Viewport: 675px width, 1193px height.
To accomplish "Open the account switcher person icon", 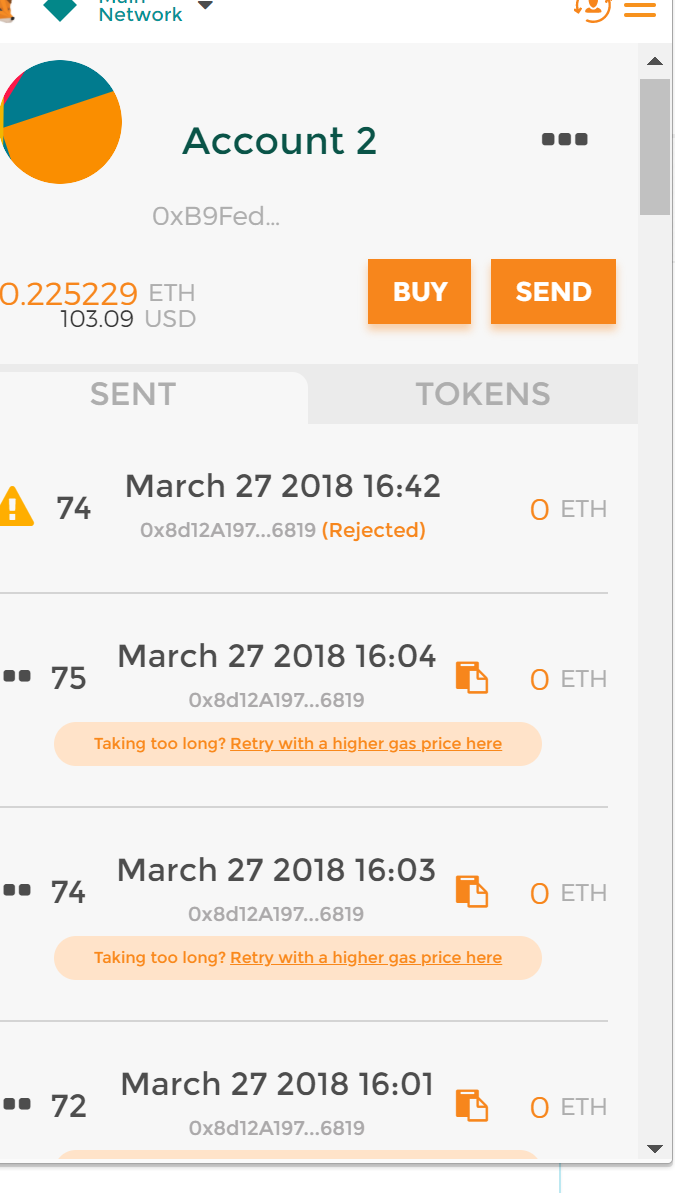I will click(x=594, y=9).
